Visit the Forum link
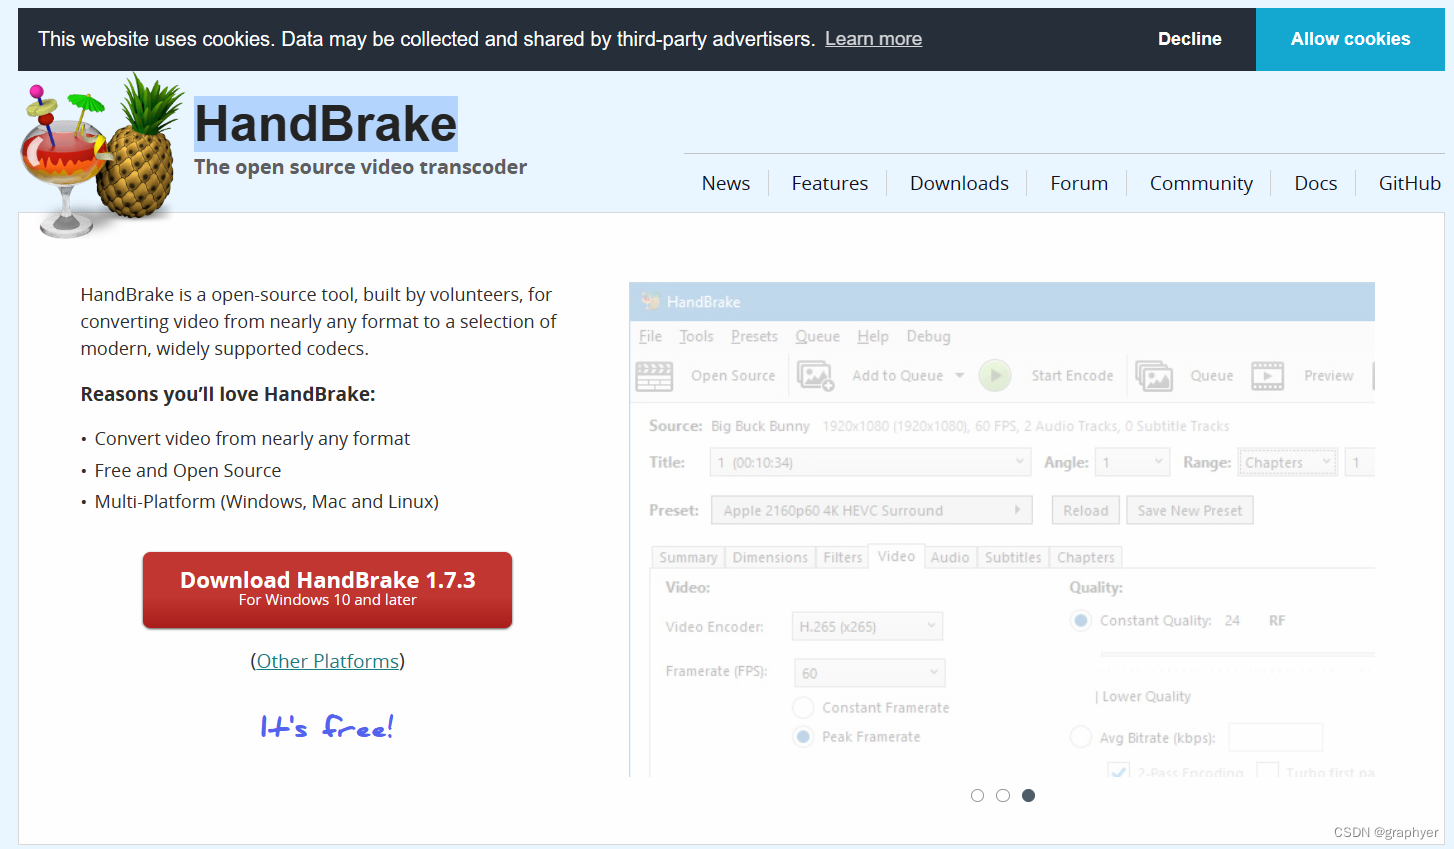The width and height of the screenshot is (1454, 849). click(x=1079, y=183)
